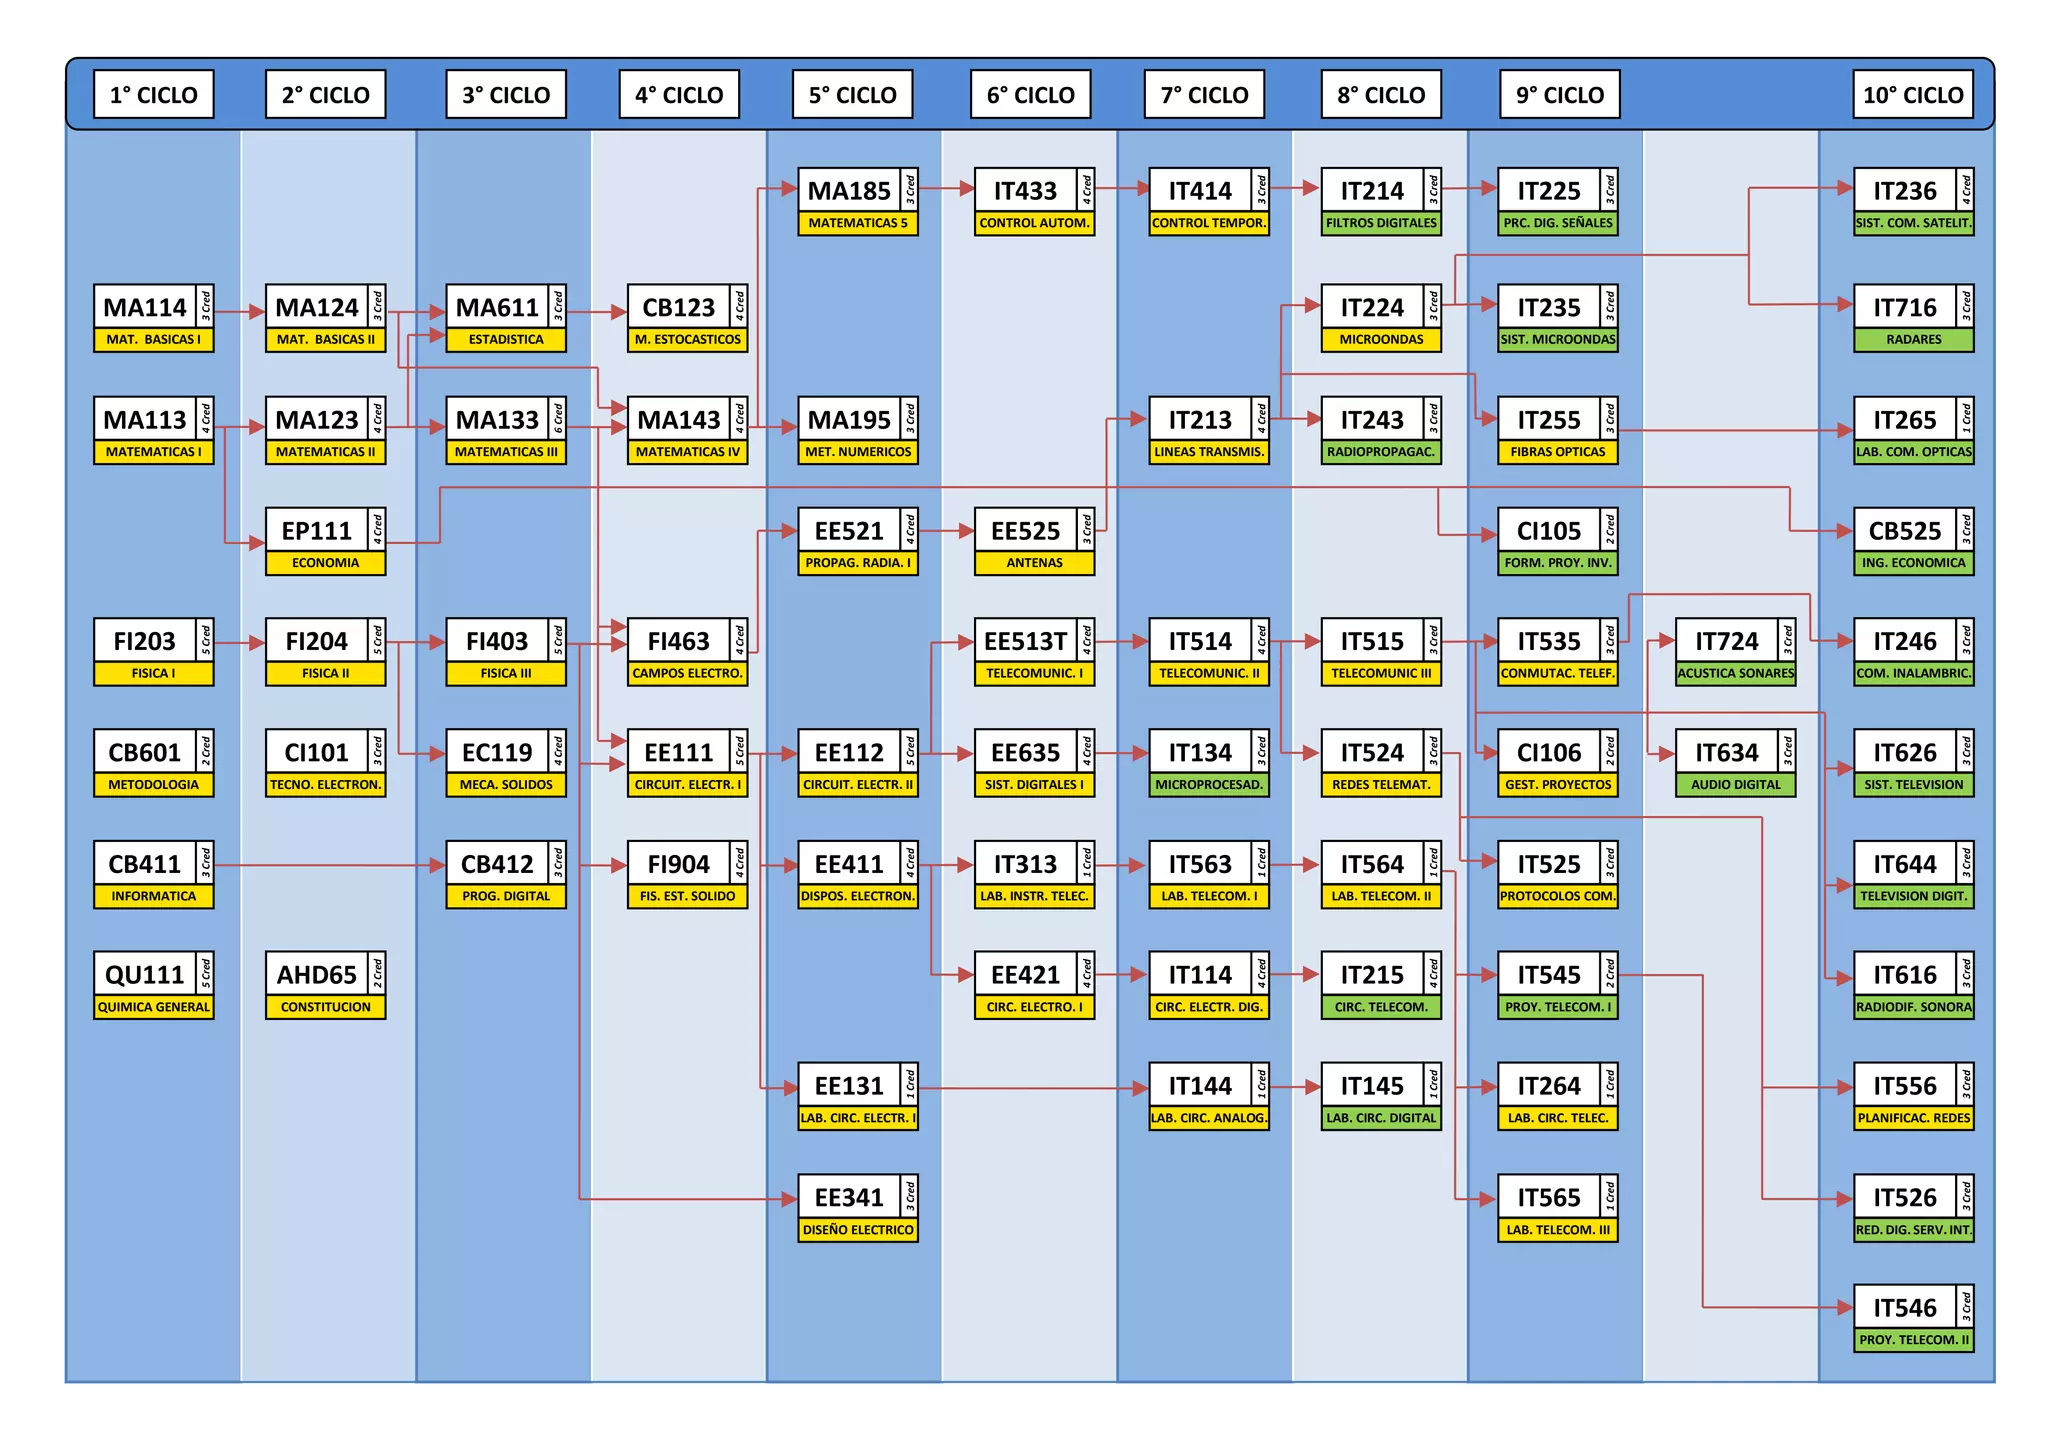Click the 1° CICLO header box
Viewport: 2048px width, 1450px height.
[153, 95]
